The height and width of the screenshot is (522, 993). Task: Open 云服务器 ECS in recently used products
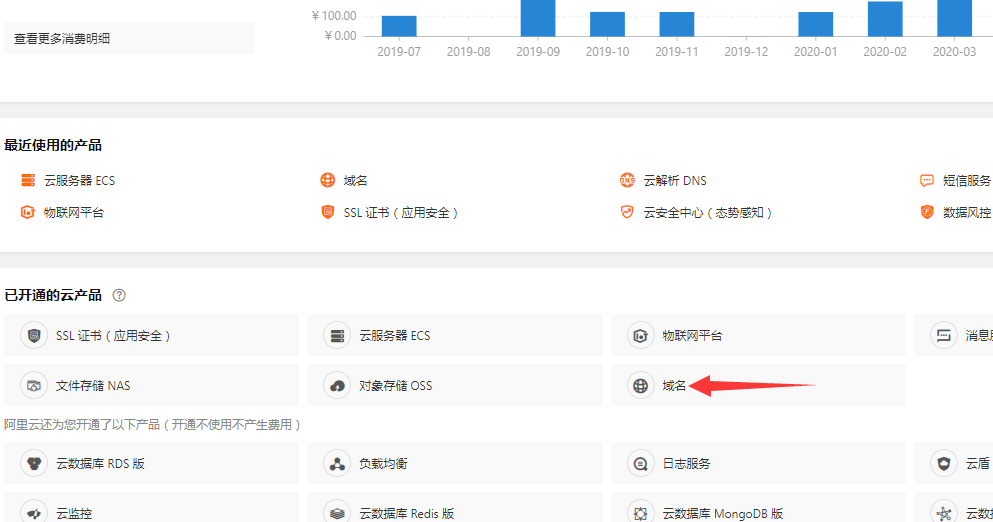(80, 181)
